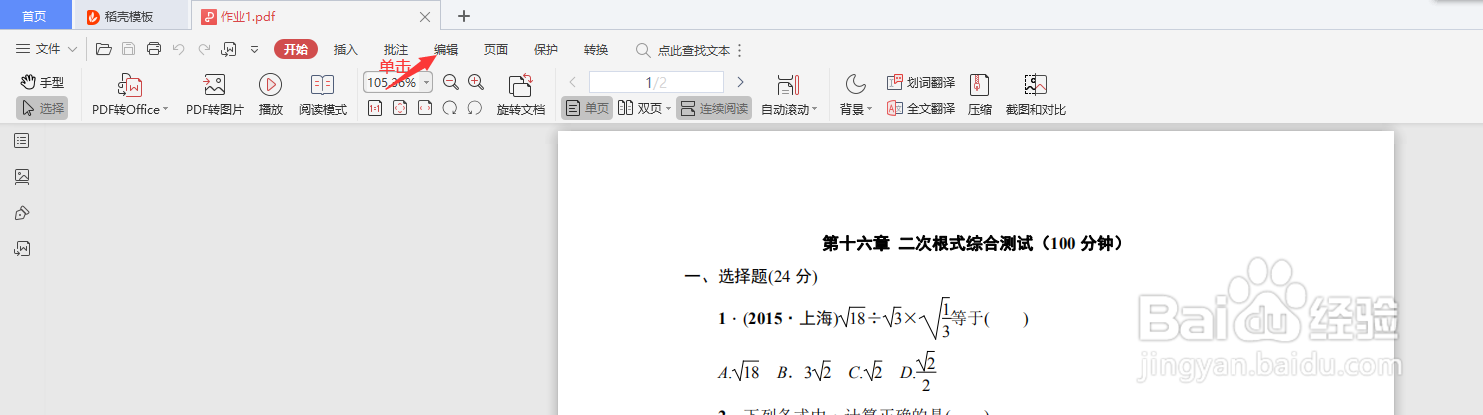Click the 全文翻译 button
Screen dimensions: 1483x415
[x=921, y=108]
